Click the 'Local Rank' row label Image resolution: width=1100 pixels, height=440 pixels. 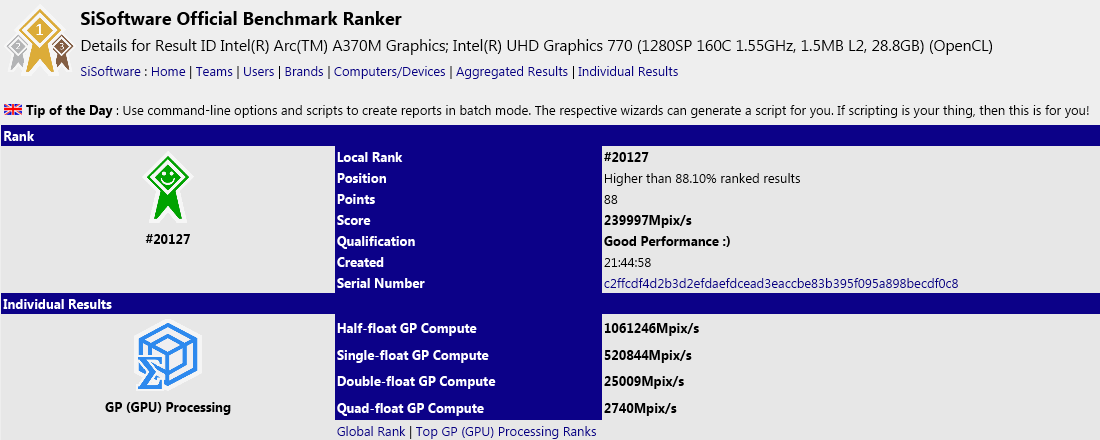click(370, 157)
